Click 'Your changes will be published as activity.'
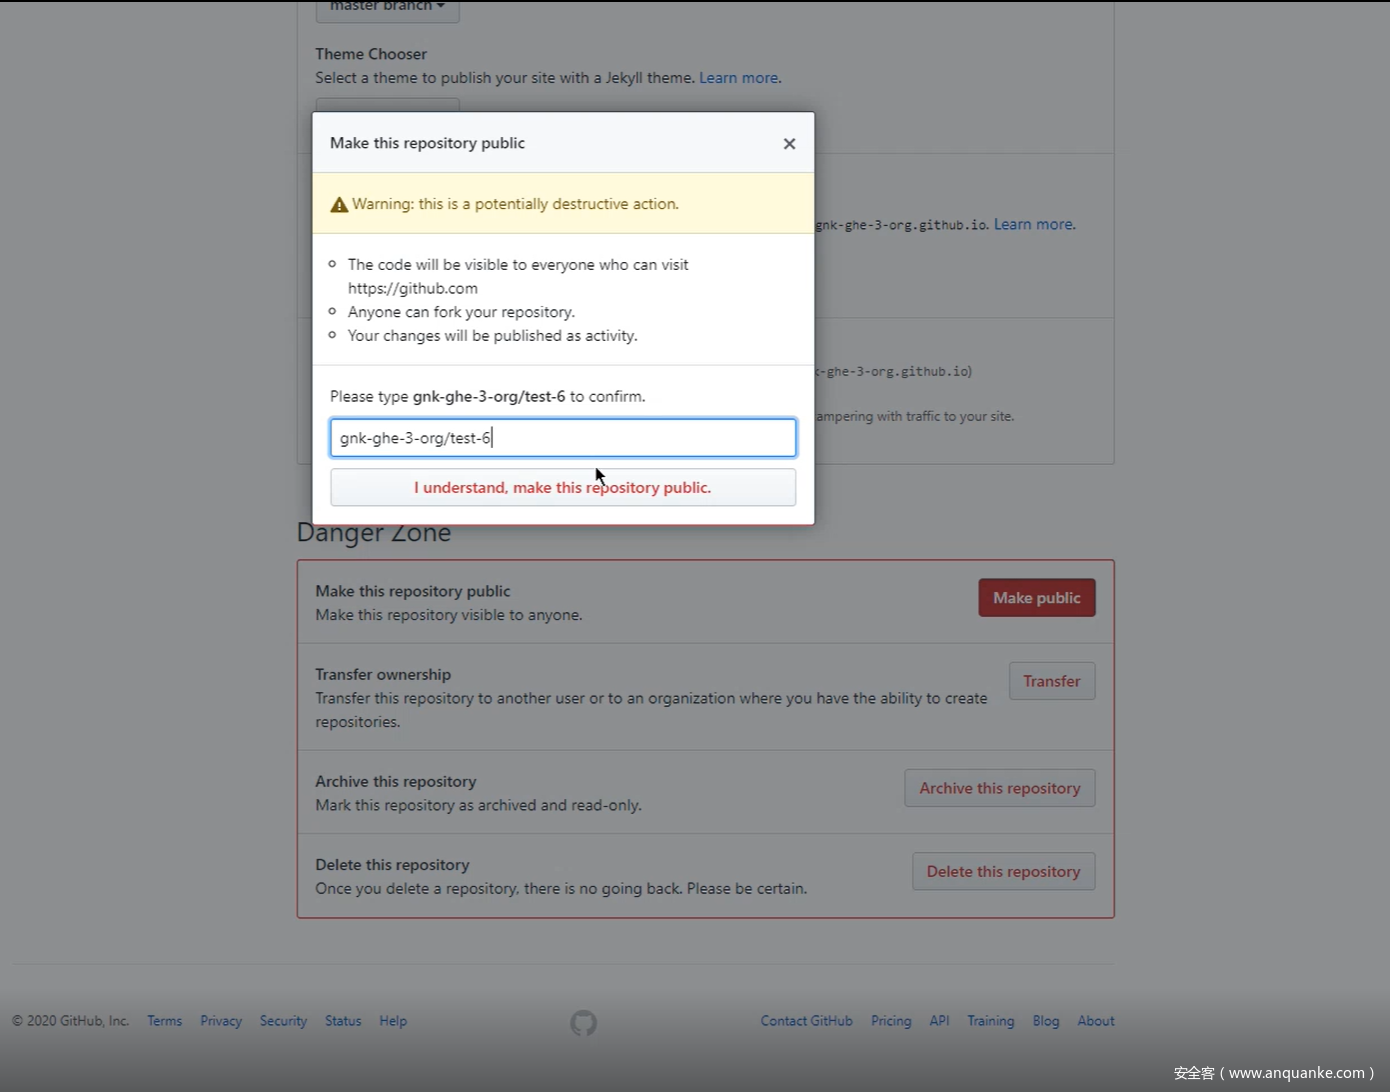 (x=492, y=336)
